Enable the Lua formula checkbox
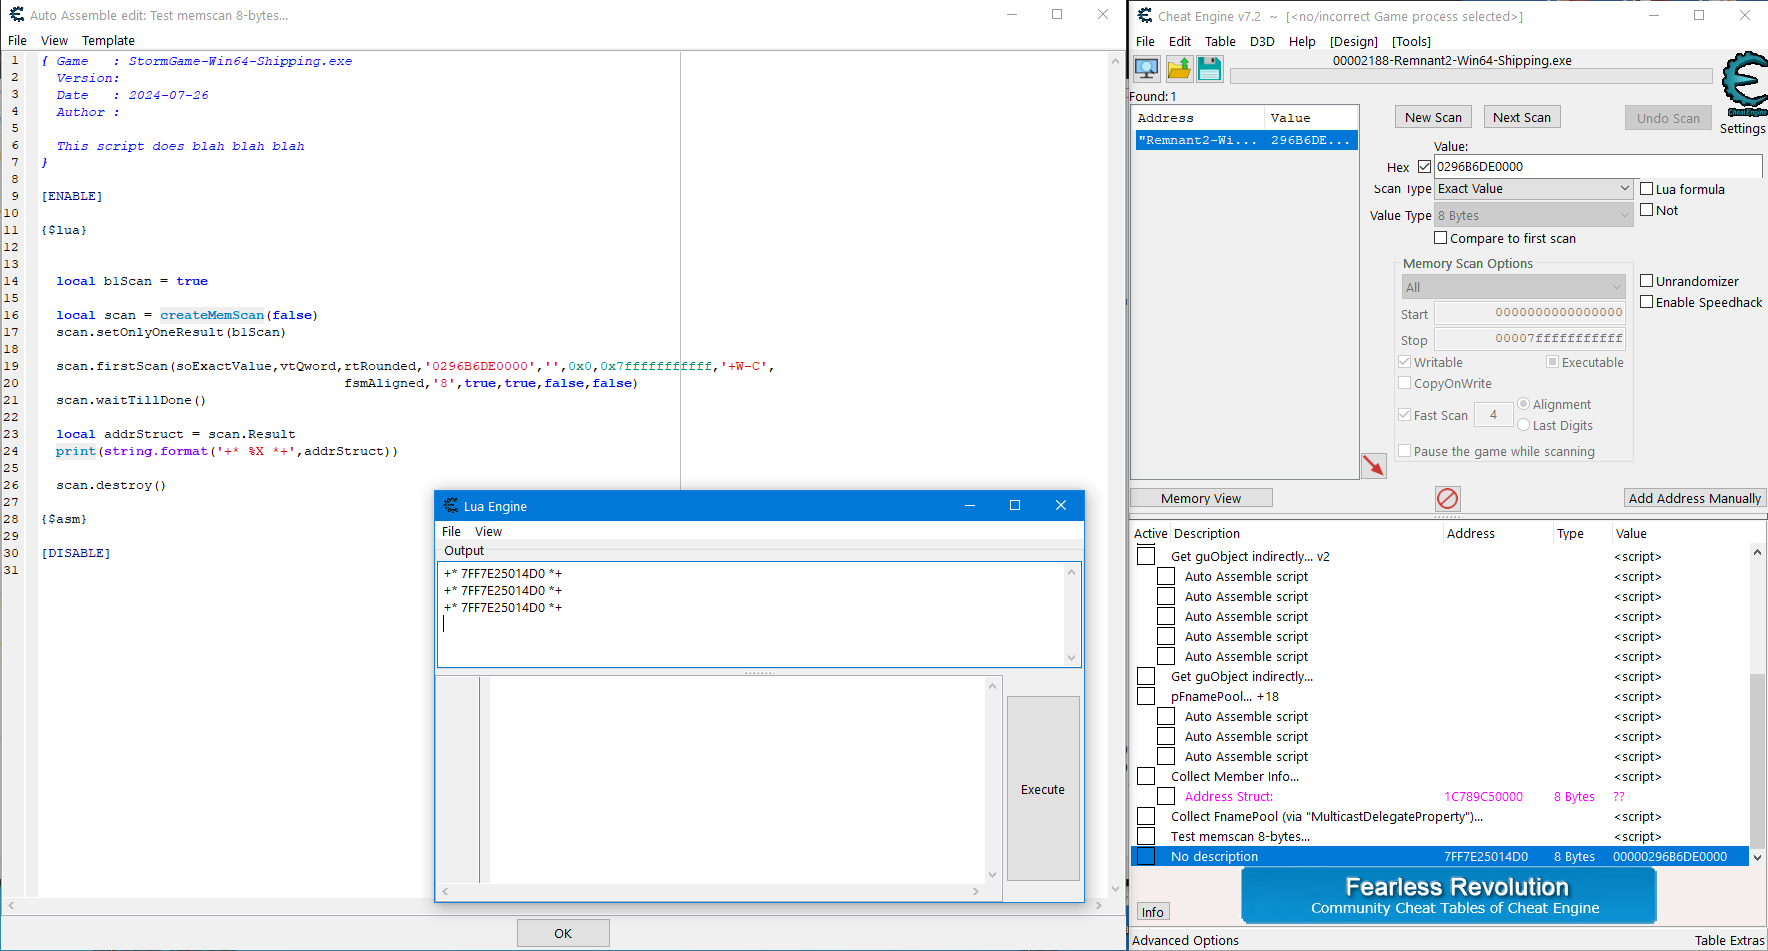The width and height of the screenshot is (1768, 951). tap(1646, 189)
